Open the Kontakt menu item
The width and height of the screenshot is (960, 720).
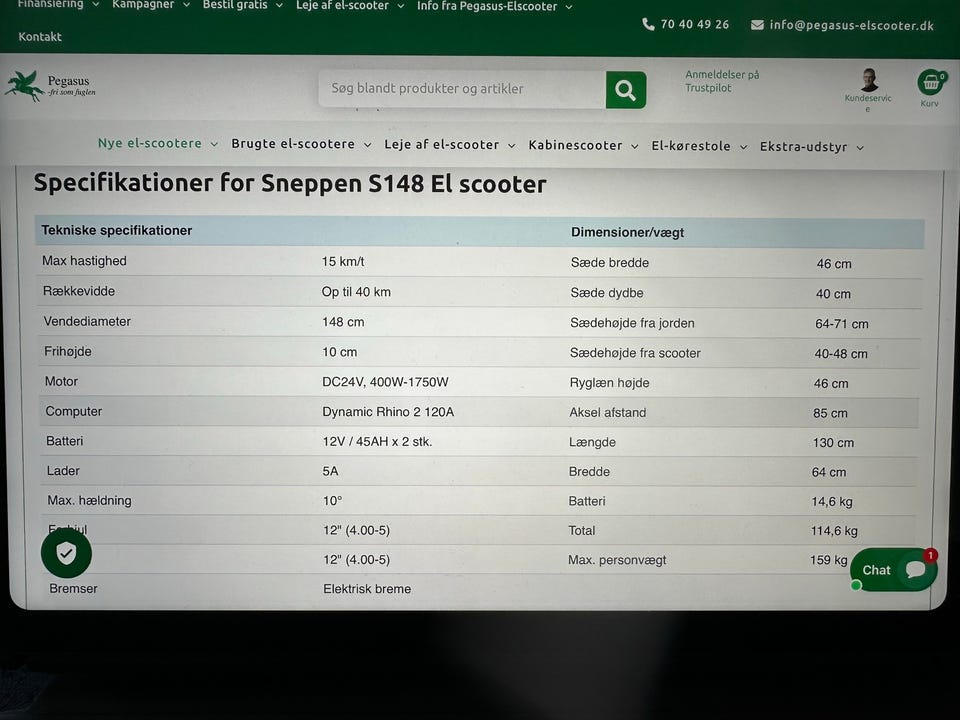click(40, 37)
